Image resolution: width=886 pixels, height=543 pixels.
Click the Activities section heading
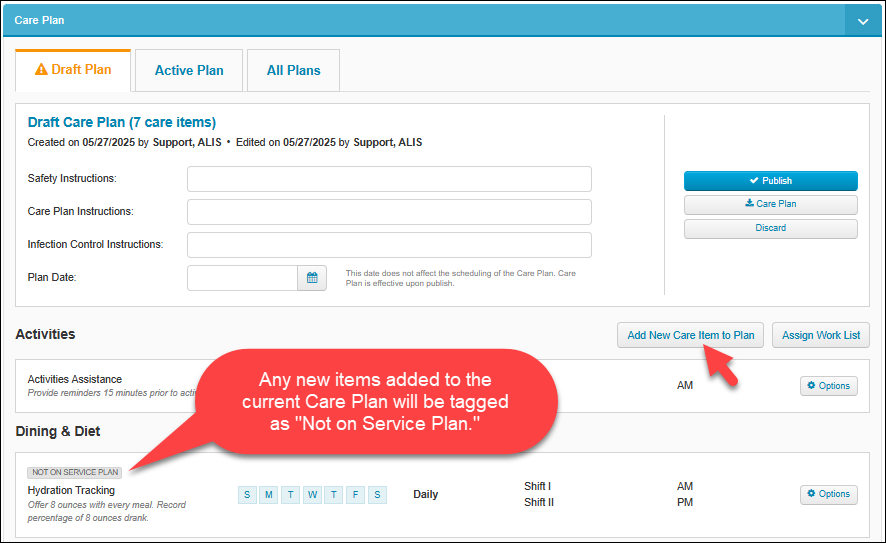click(45, 335)
